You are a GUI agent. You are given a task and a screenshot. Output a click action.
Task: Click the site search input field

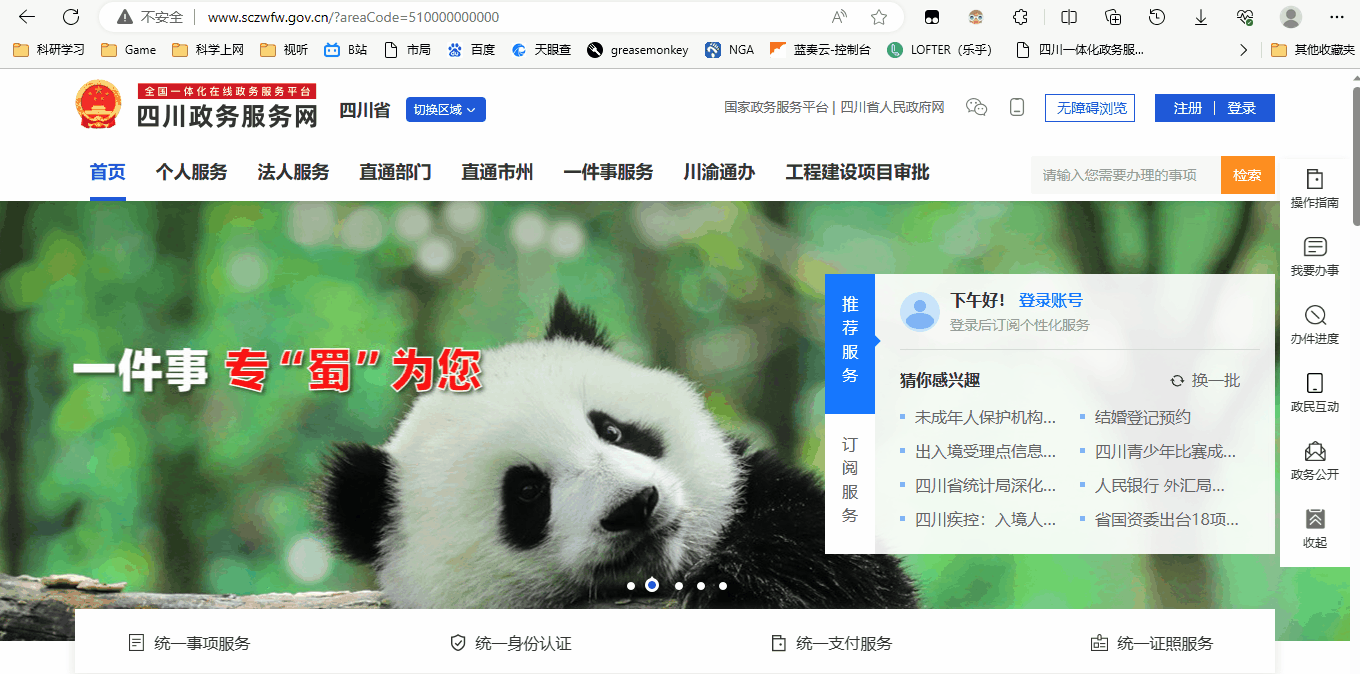point(1126,175)
